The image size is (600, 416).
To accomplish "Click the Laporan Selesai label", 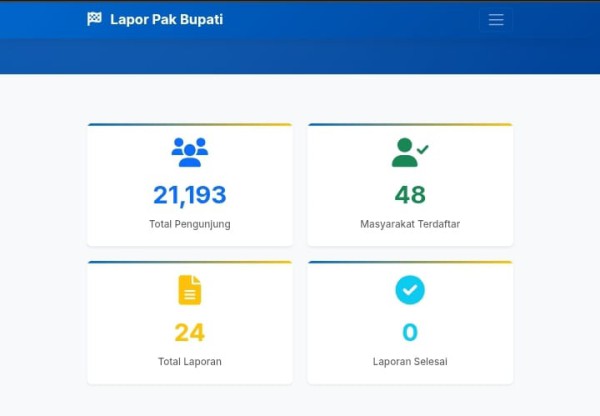I will 410,361.
